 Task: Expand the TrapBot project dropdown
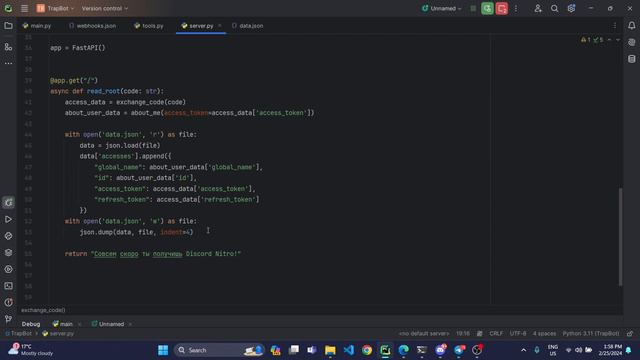coord(56,8)
